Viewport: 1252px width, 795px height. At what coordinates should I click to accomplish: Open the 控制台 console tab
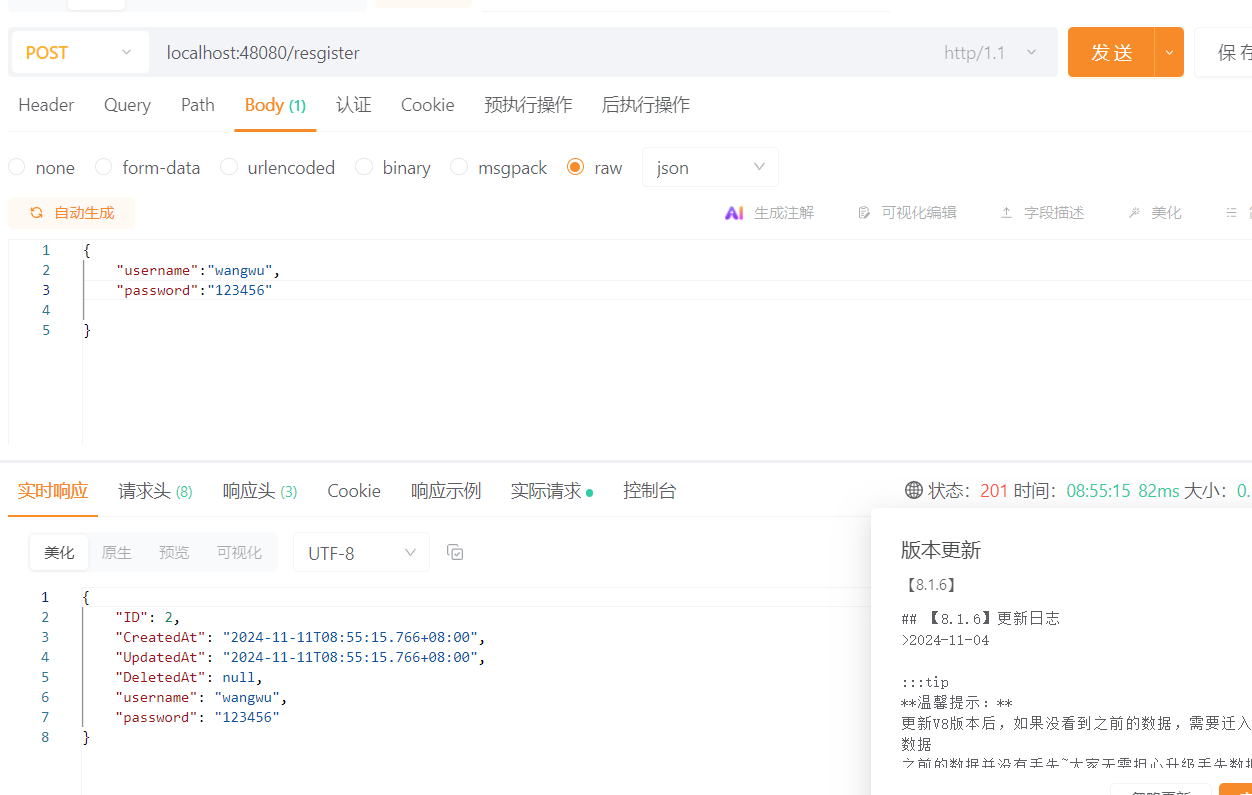[x=649, y=491]
